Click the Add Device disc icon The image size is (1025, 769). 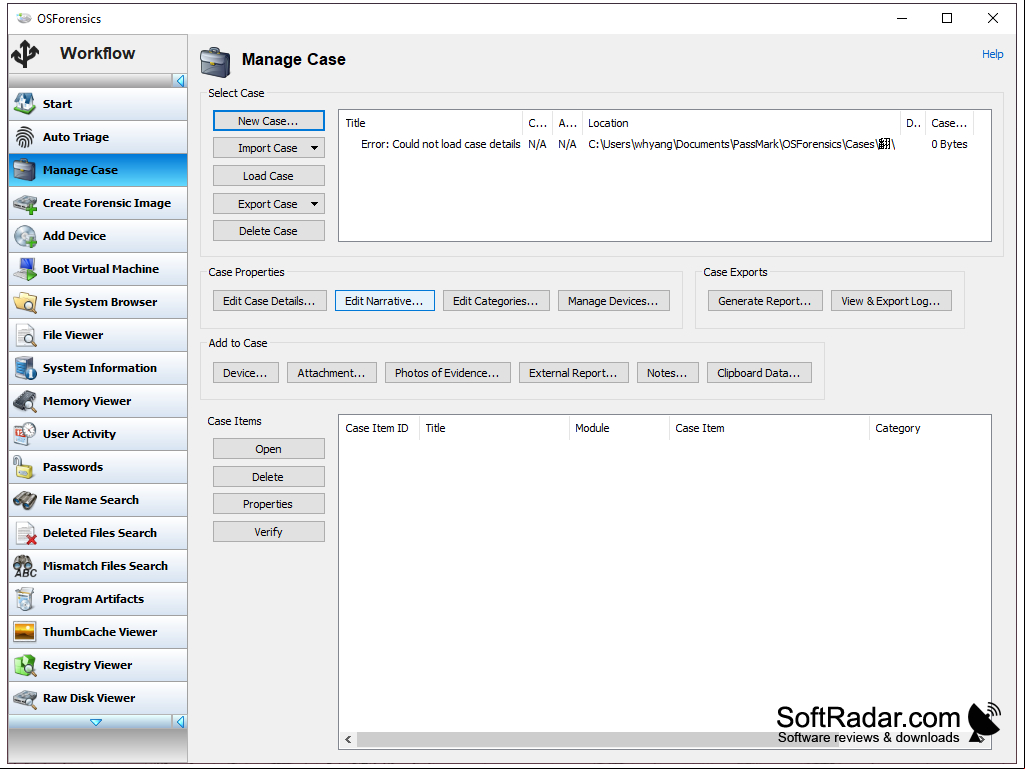click(25, 235)
